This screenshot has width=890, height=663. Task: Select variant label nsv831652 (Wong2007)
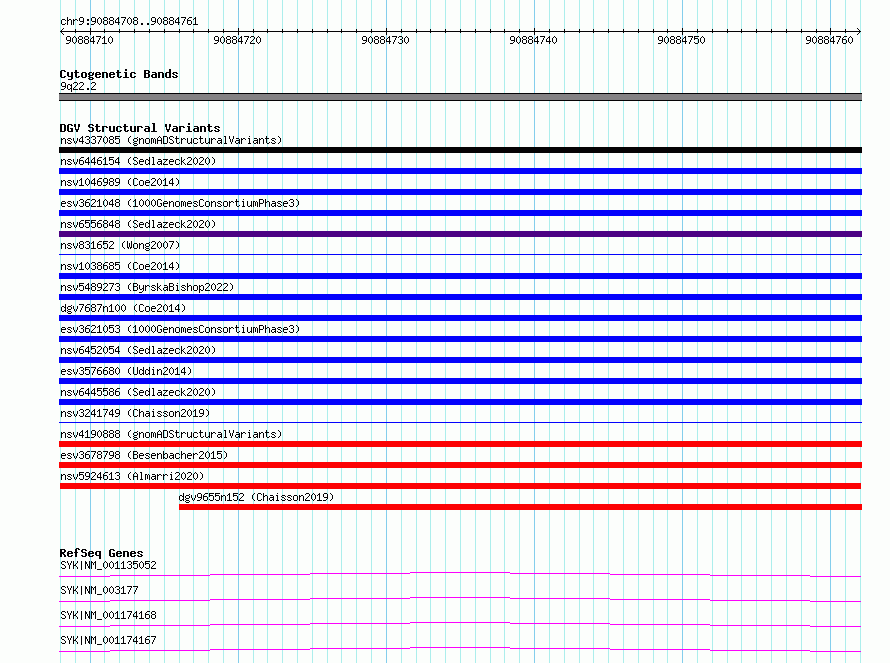coord(120,245)
